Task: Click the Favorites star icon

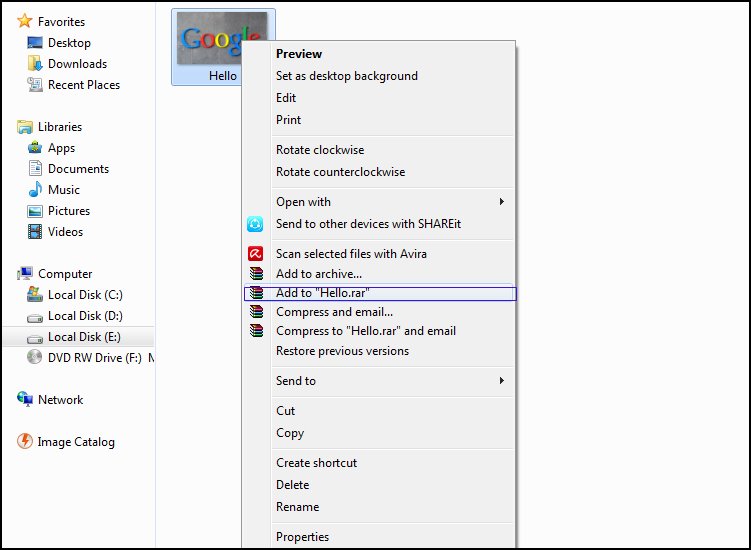Action: 24,21
